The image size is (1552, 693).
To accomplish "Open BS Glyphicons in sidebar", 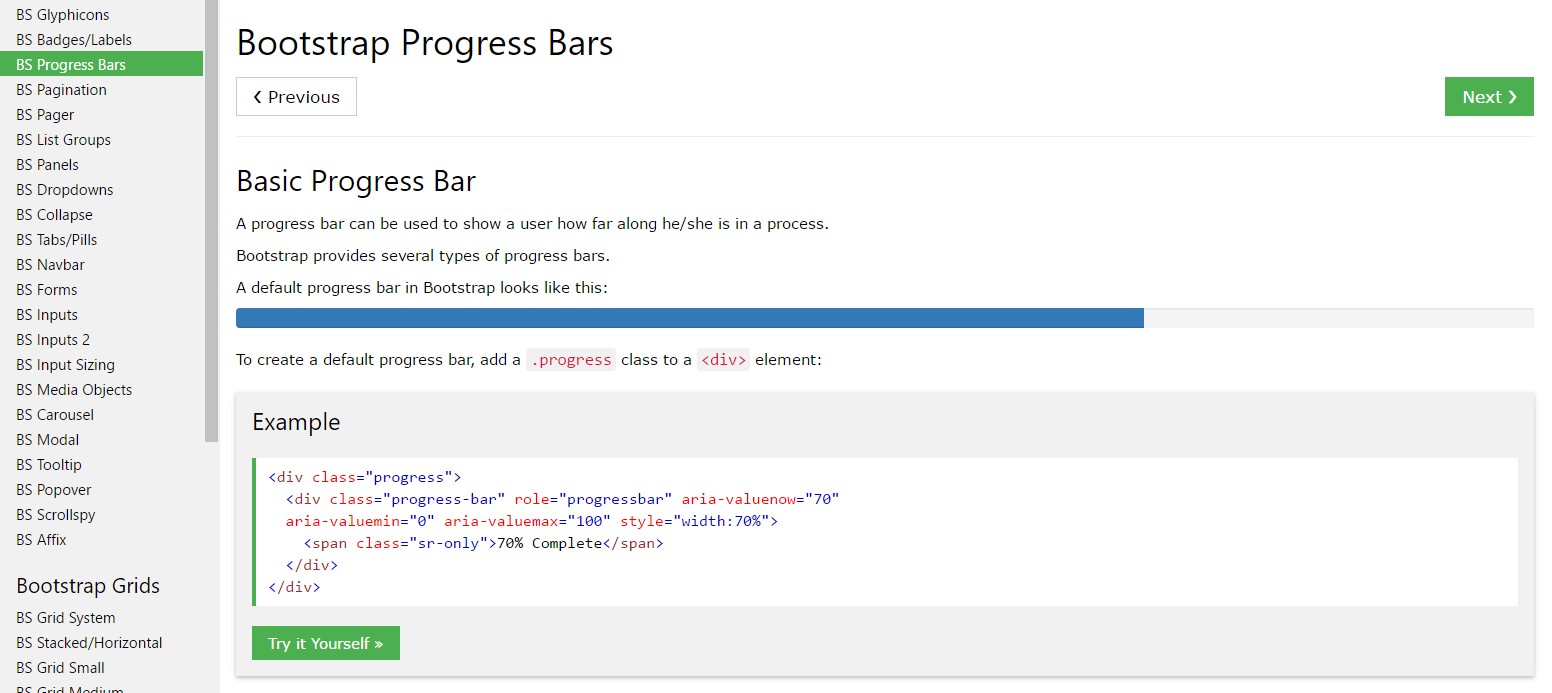I will pyautogui.click(x=63, y=15).
